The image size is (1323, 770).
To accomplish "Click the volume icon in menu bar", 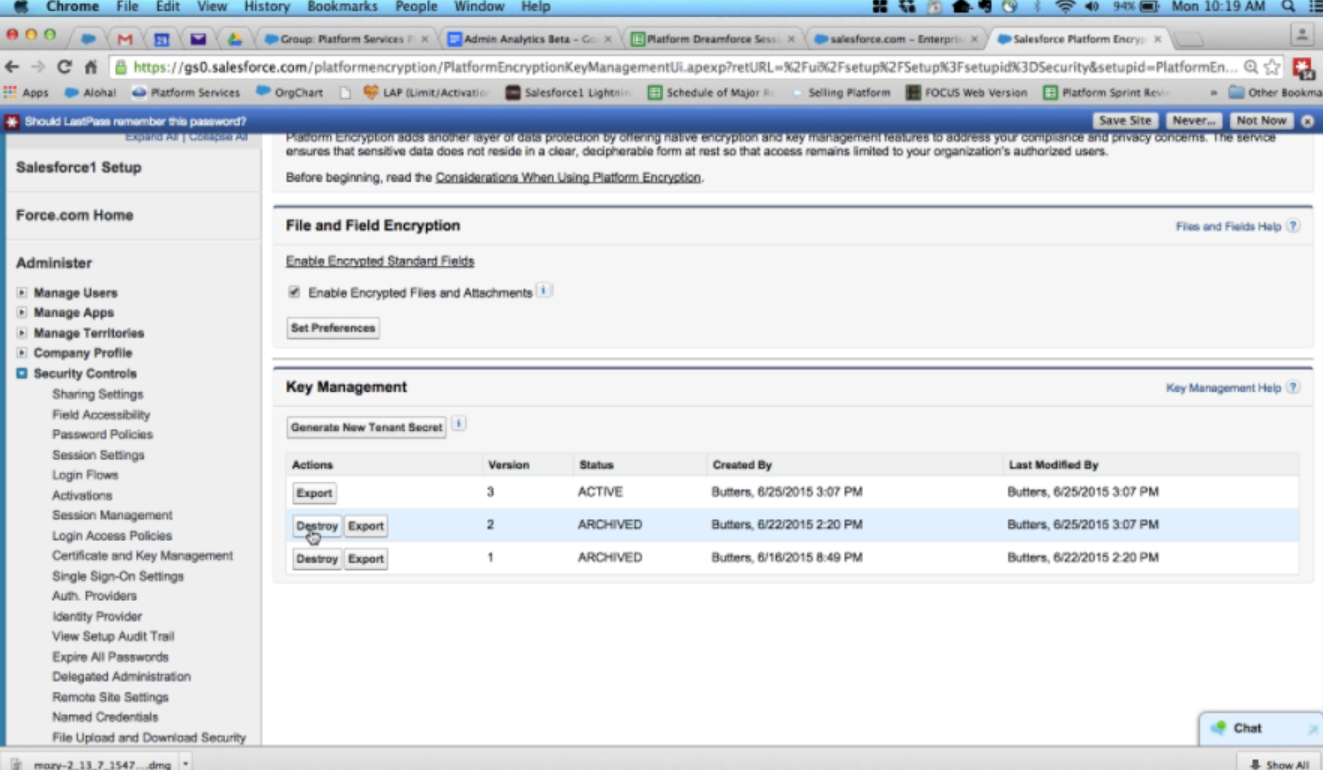I will point(1090,7).
